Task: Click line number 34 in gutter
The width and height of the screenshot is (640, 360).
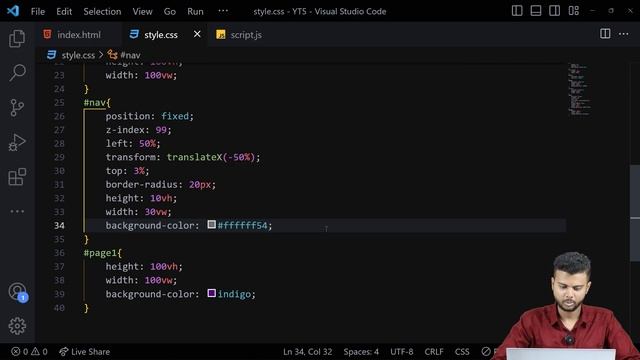Action: (x=59, y=226)
